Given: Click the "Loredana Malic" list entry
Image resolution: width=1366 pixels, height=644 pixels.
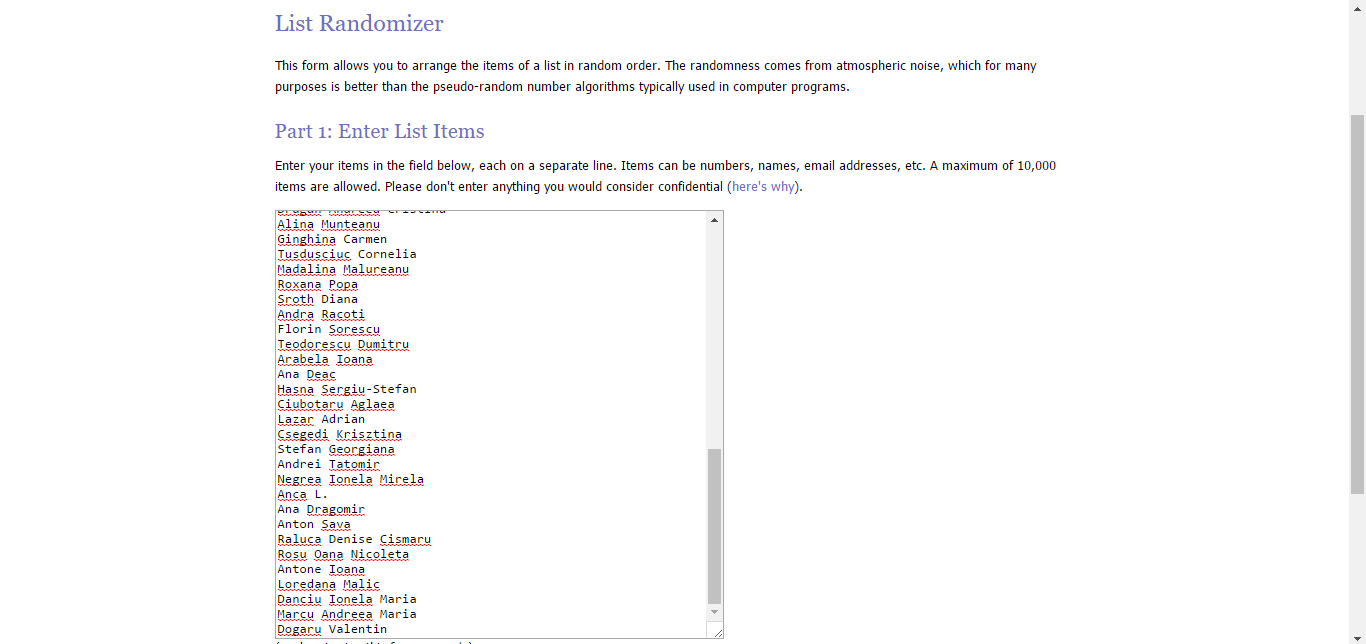Looking at the screenshot, I should click(x=328, y=585).
